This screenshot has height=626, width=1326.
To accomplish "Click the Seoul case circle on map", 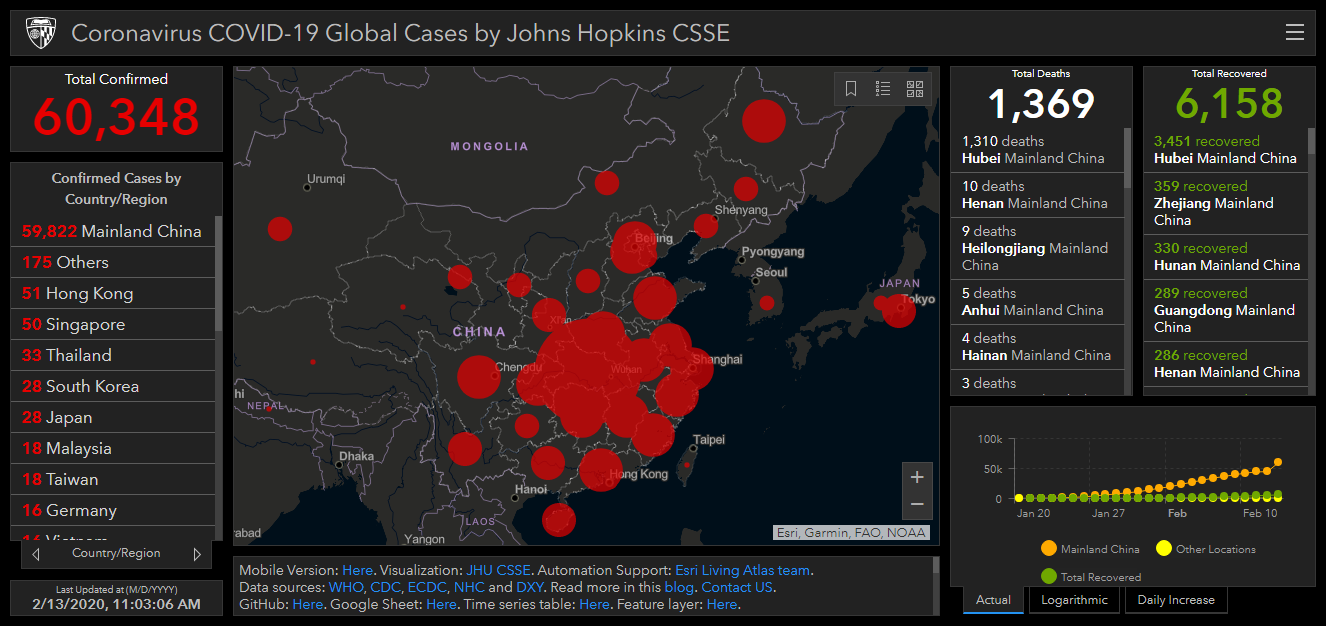I will 766,303.
